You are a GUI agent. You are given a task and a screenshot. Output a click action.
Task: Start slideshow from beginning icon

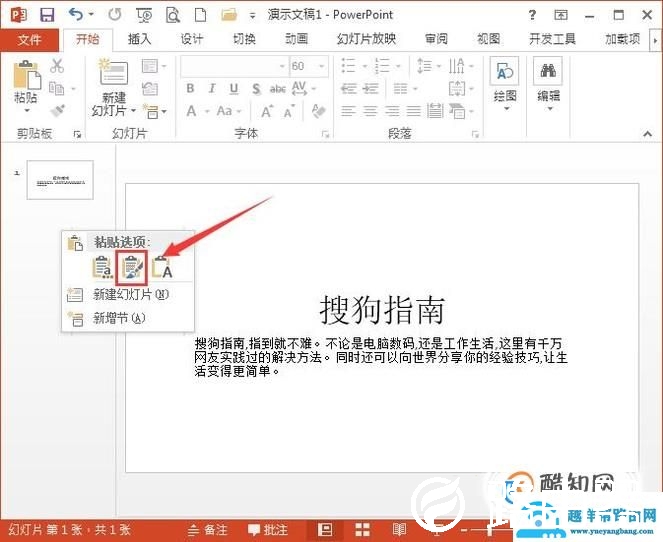[144, 16]
